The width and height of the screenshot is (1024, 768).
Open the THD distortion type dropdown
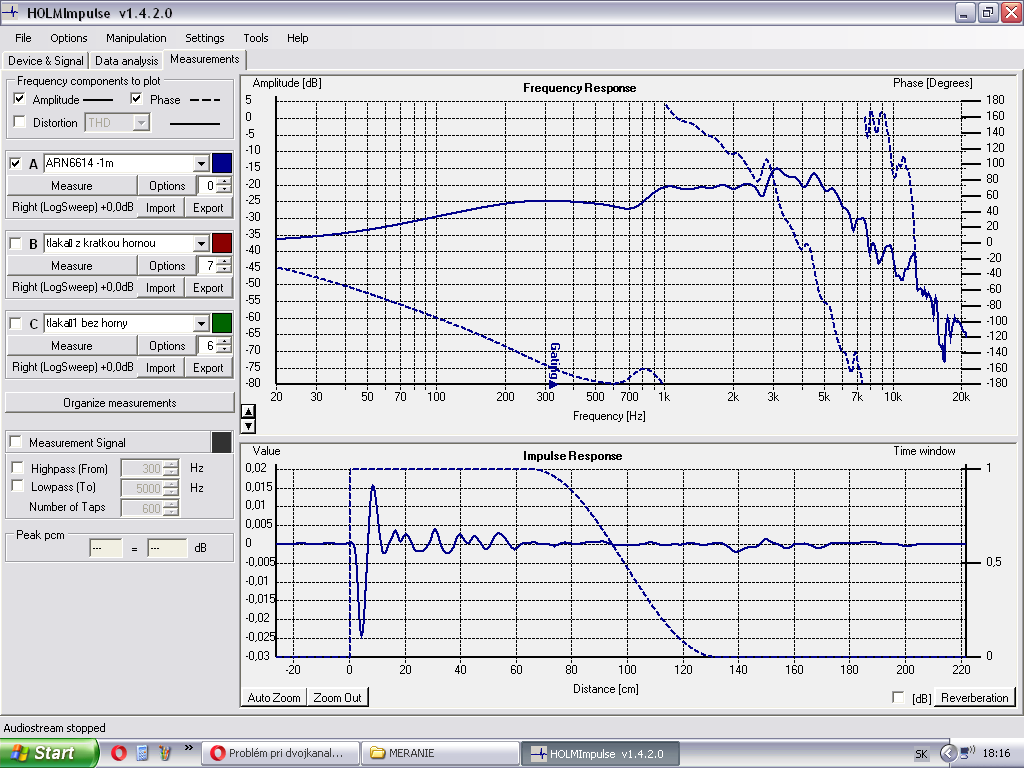(141, 122)
